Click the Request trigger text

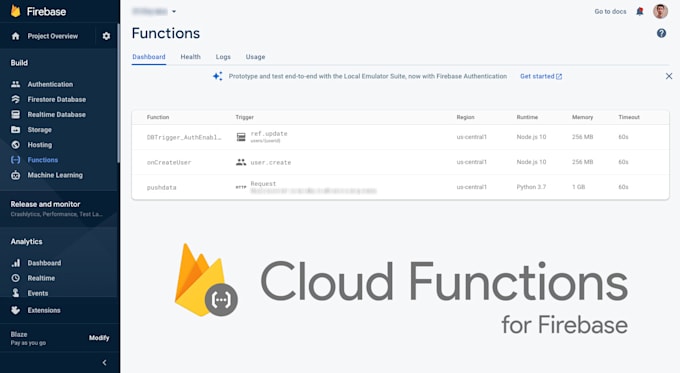click(263, 184)
